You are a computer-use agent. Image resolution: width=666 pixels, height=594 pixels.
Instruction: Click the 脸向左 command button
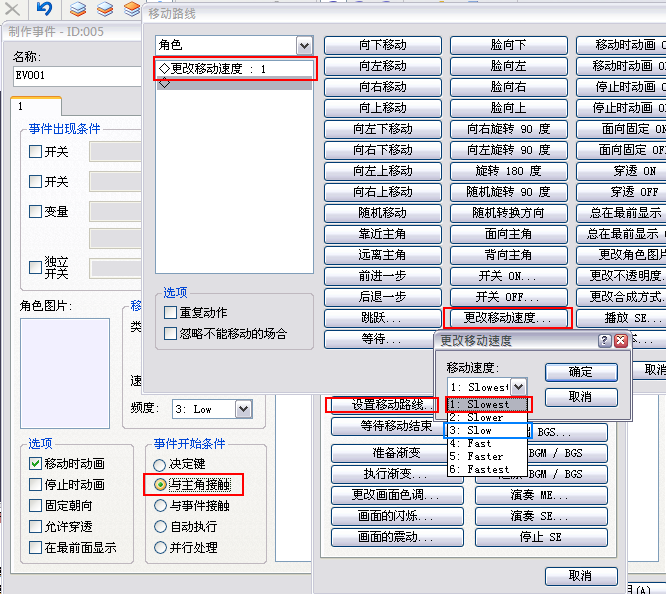click(508, 66)
